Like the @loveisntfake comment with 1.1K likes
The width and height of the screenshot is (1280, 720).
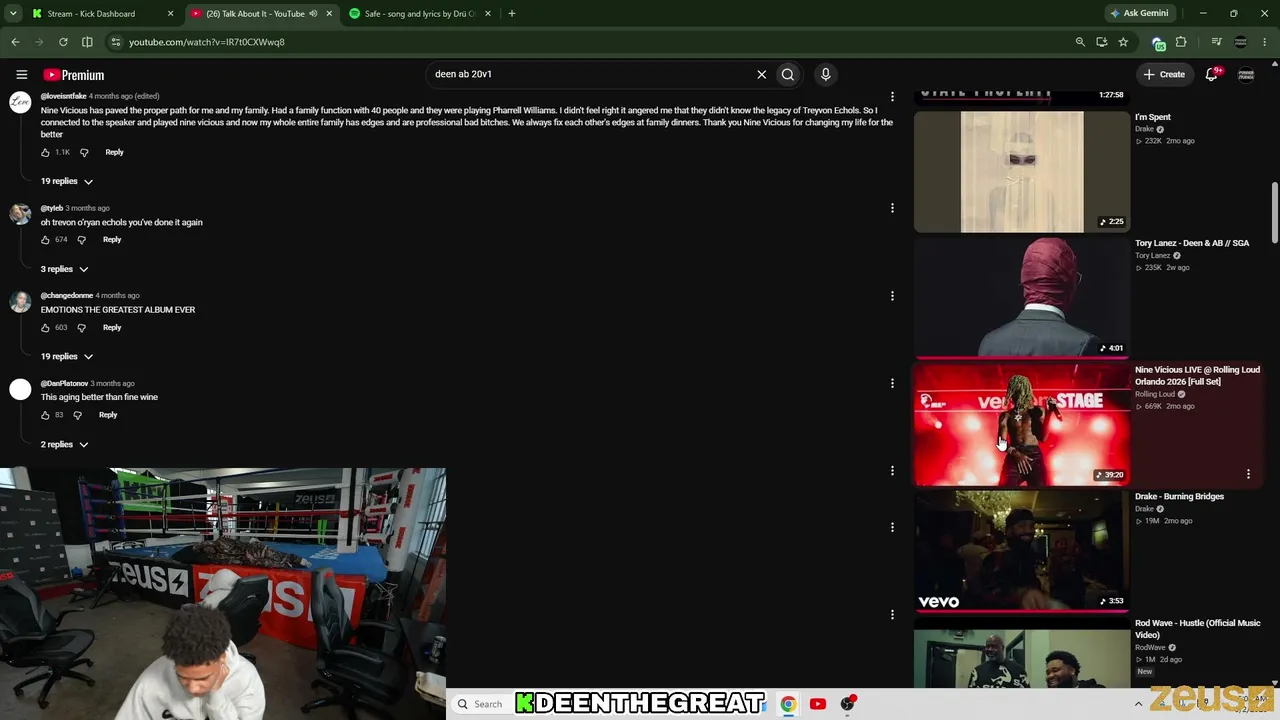tap(45, 152)
